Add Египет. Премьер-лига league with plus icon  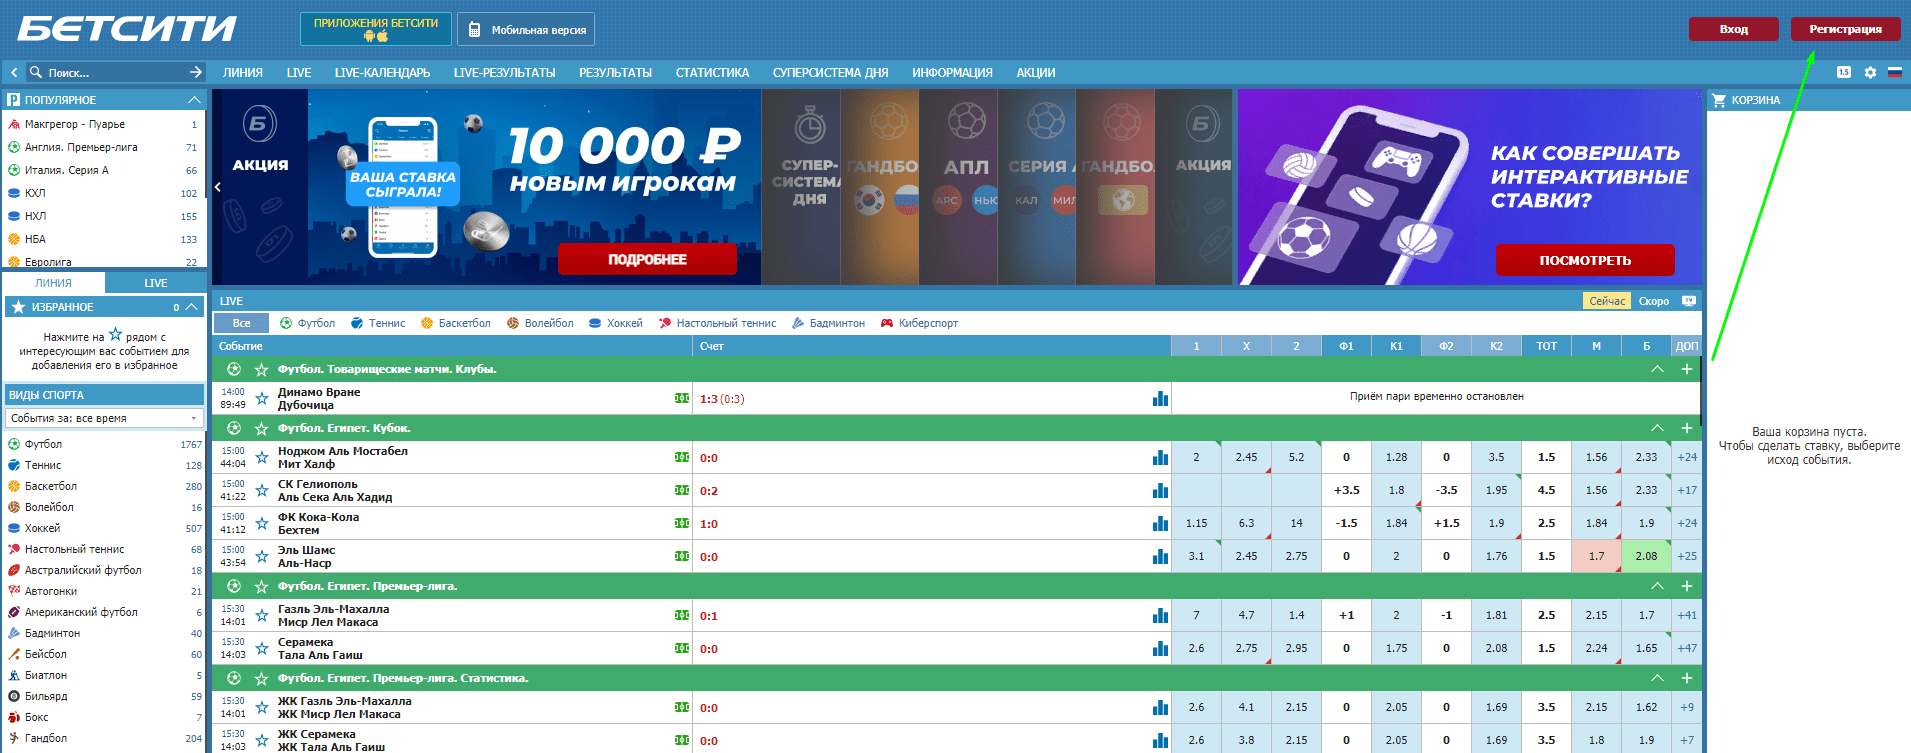[x=1687, y=586]
